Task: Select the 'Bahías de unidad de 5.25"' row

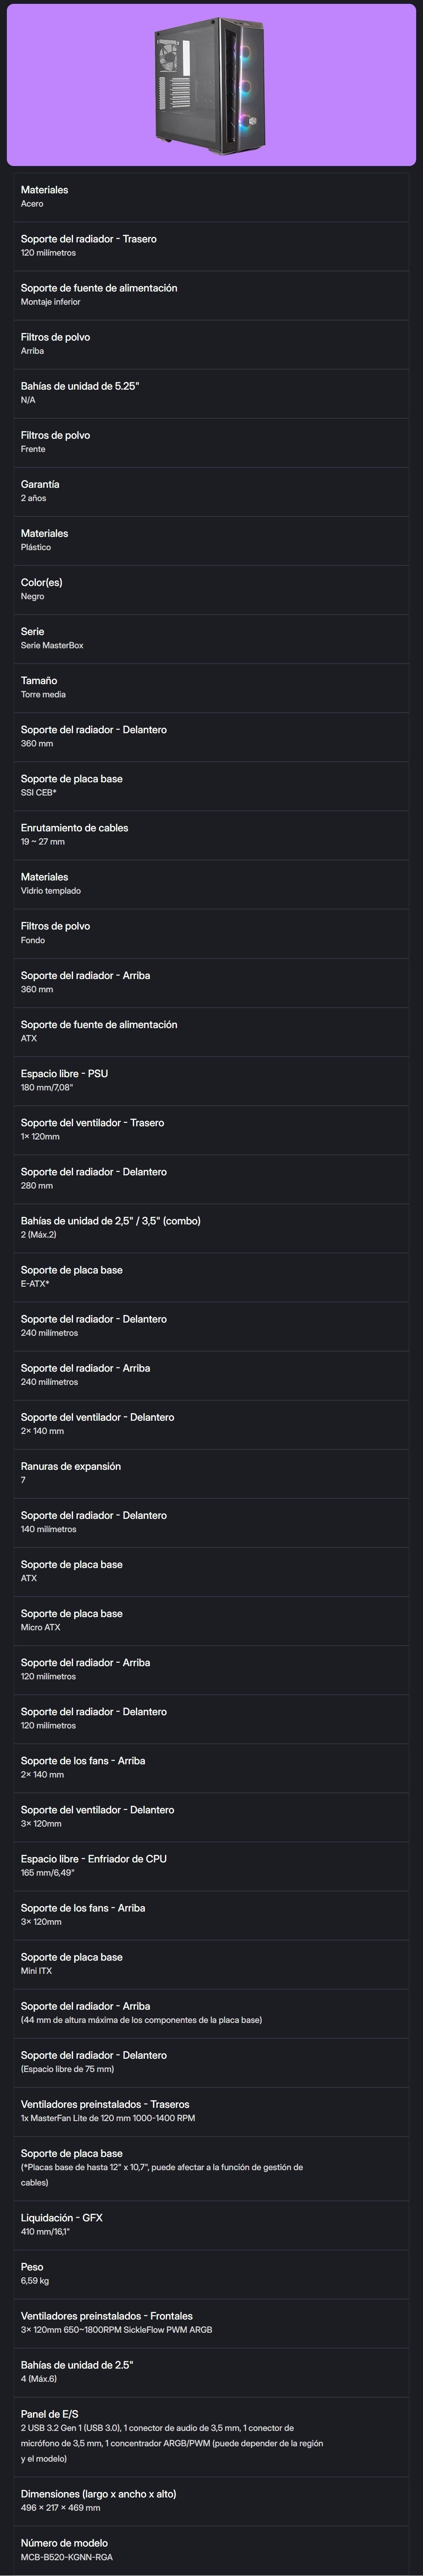Action: click(211, 393)
